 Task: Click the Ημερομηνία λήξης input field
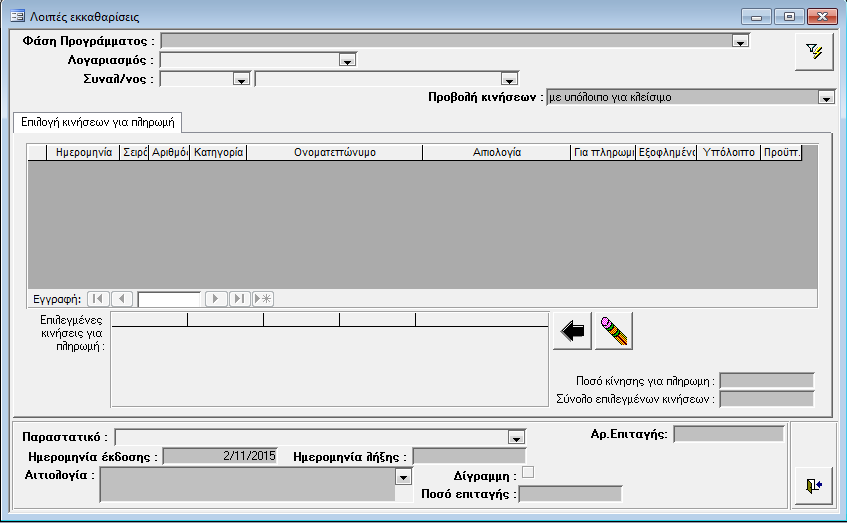click(468, 456)
